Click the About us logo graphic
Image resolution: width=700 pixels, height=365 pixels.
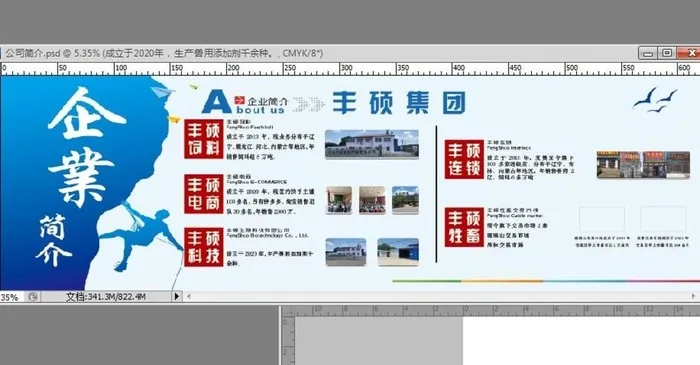coord(245,102)
